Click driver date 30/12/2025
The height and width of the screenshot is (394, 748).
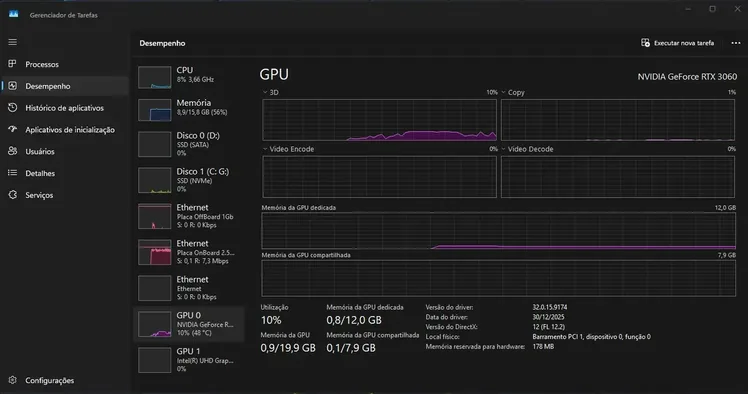click(x=548, y=317)
